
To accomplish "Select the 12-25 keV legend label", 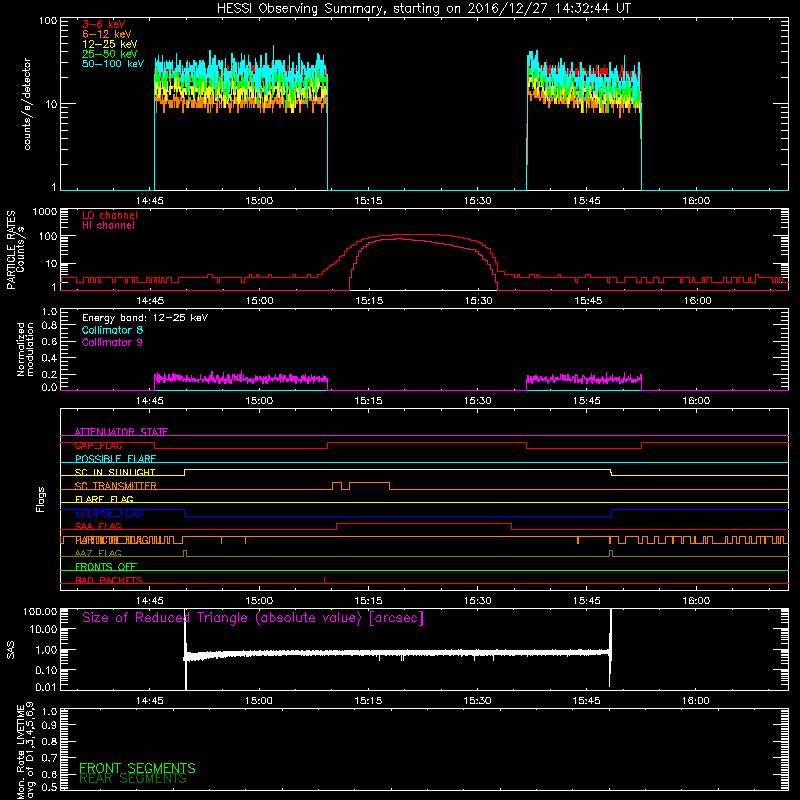I will click(110, 44).
